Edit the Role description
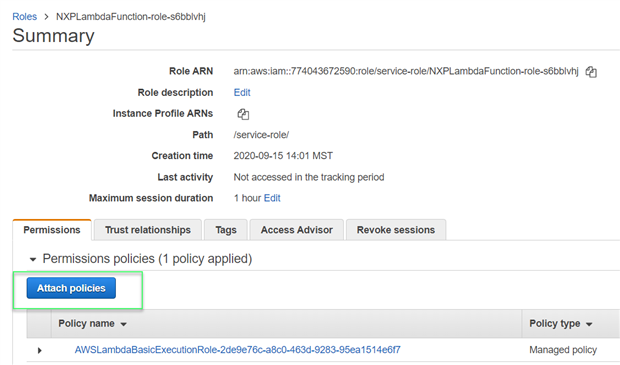This screenshot has height=365, width=620. click(x=242, y=93)
